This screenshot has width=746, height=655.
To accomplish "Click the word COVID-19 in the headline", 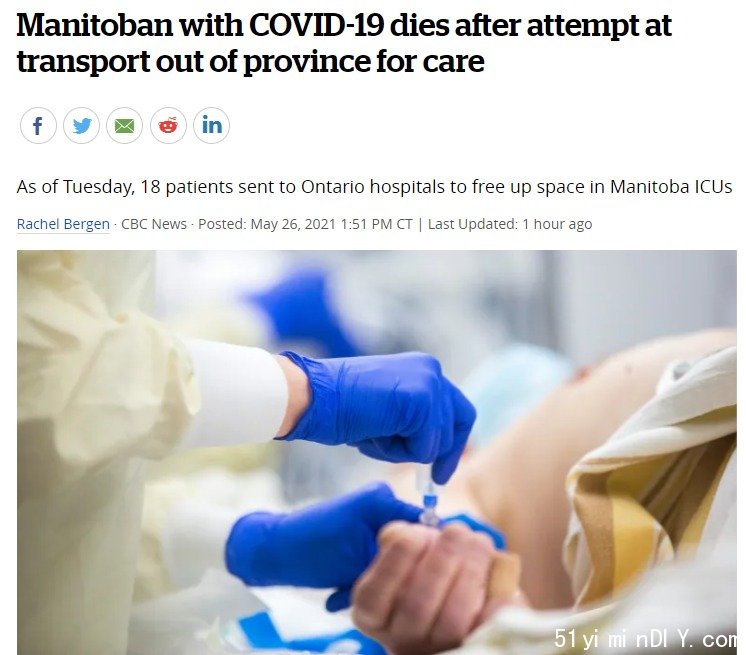I will 316,25.
